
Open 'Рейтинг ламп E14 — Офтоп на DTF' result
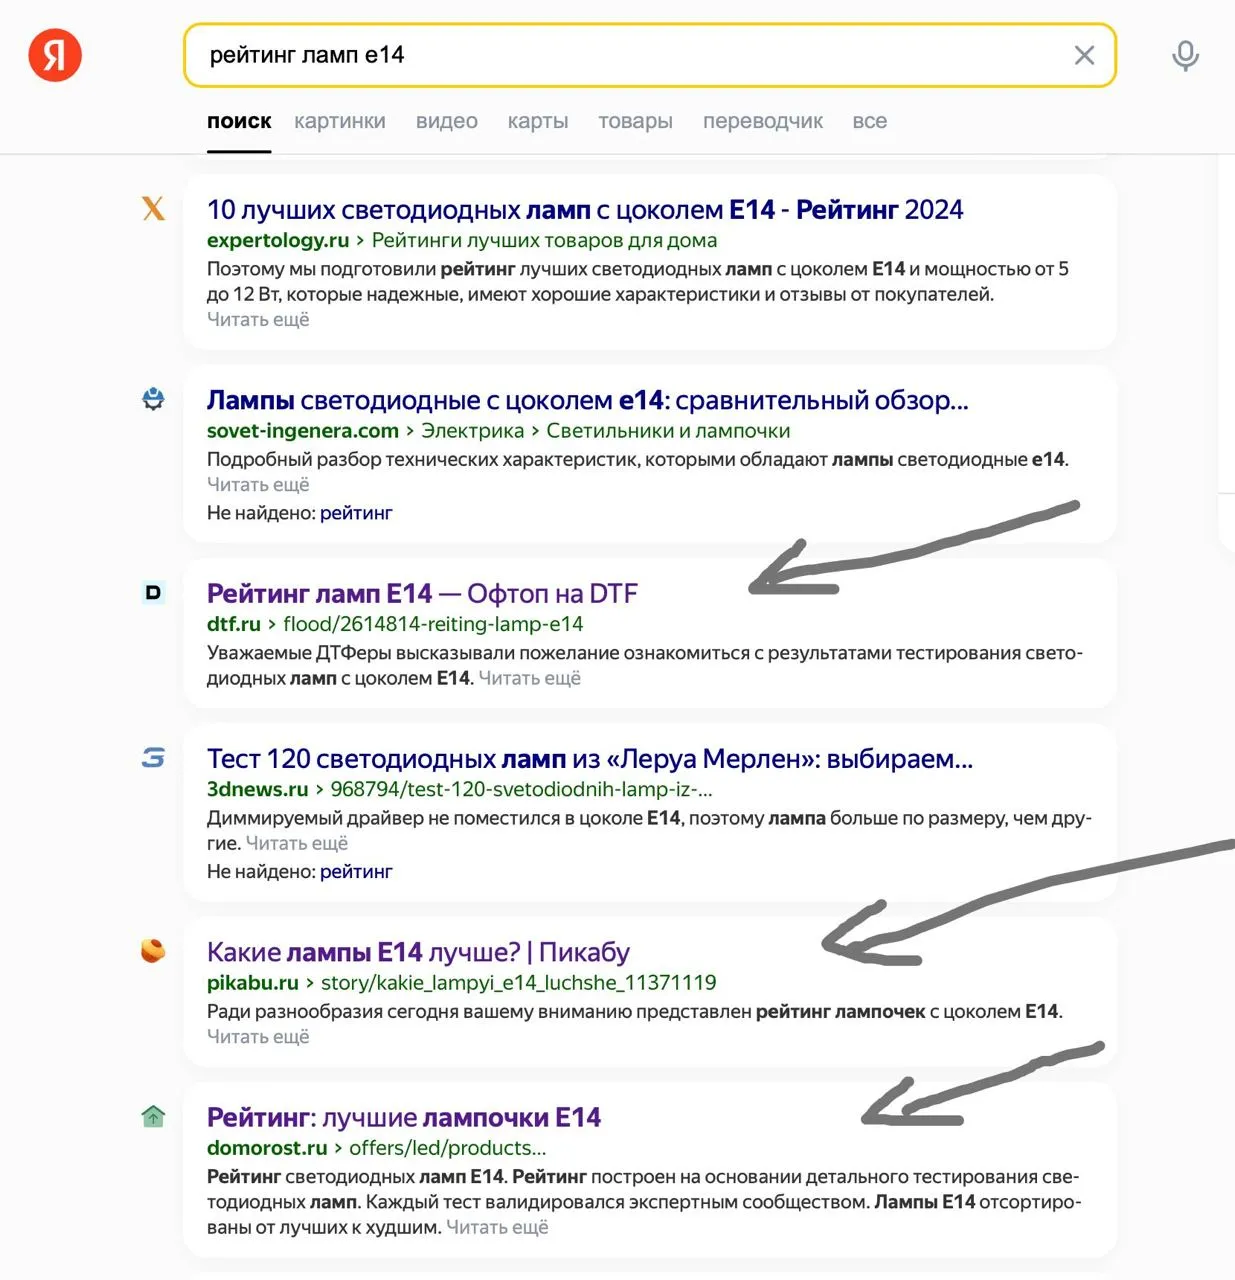(x=421, y=593)
